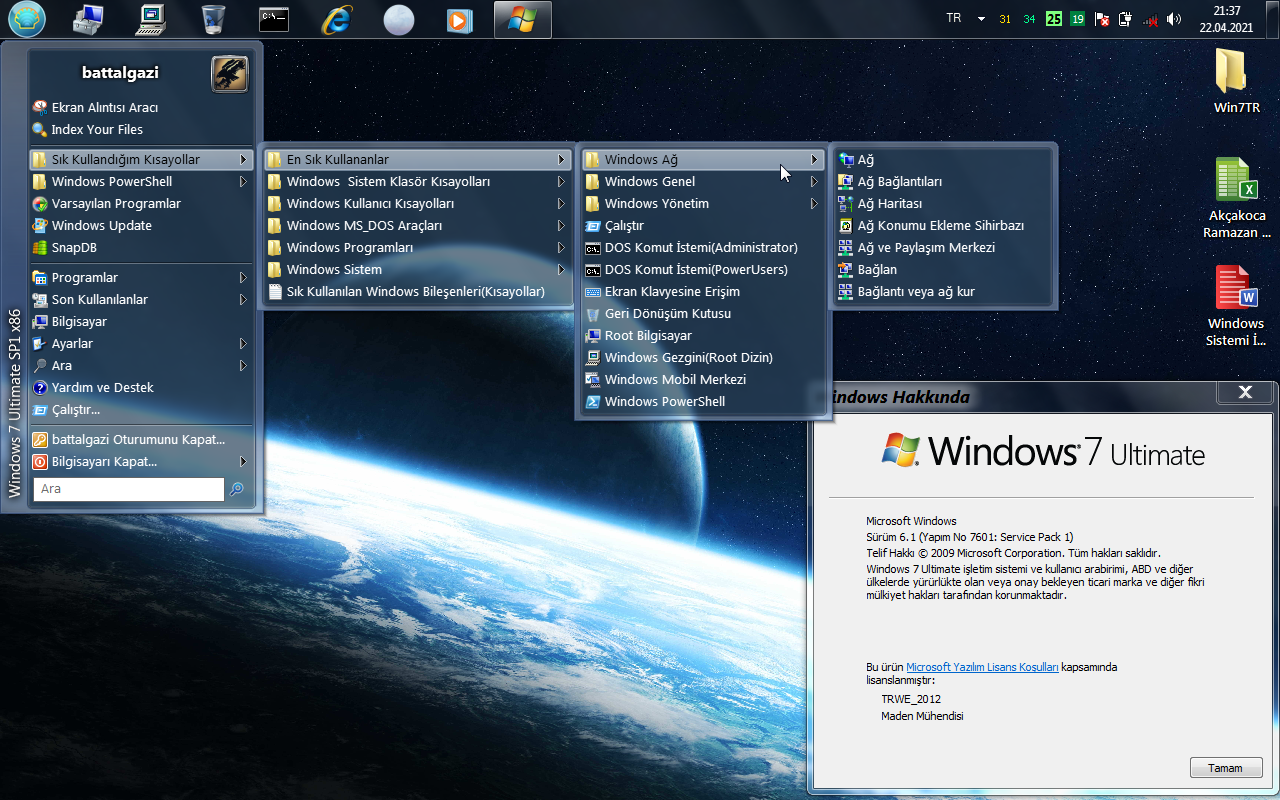Image resolution: width=1280 pixels, height=800 pixels.
Task: Open Ağ ve Paylaşım Merkezi
Action: [x=943, y=247]
